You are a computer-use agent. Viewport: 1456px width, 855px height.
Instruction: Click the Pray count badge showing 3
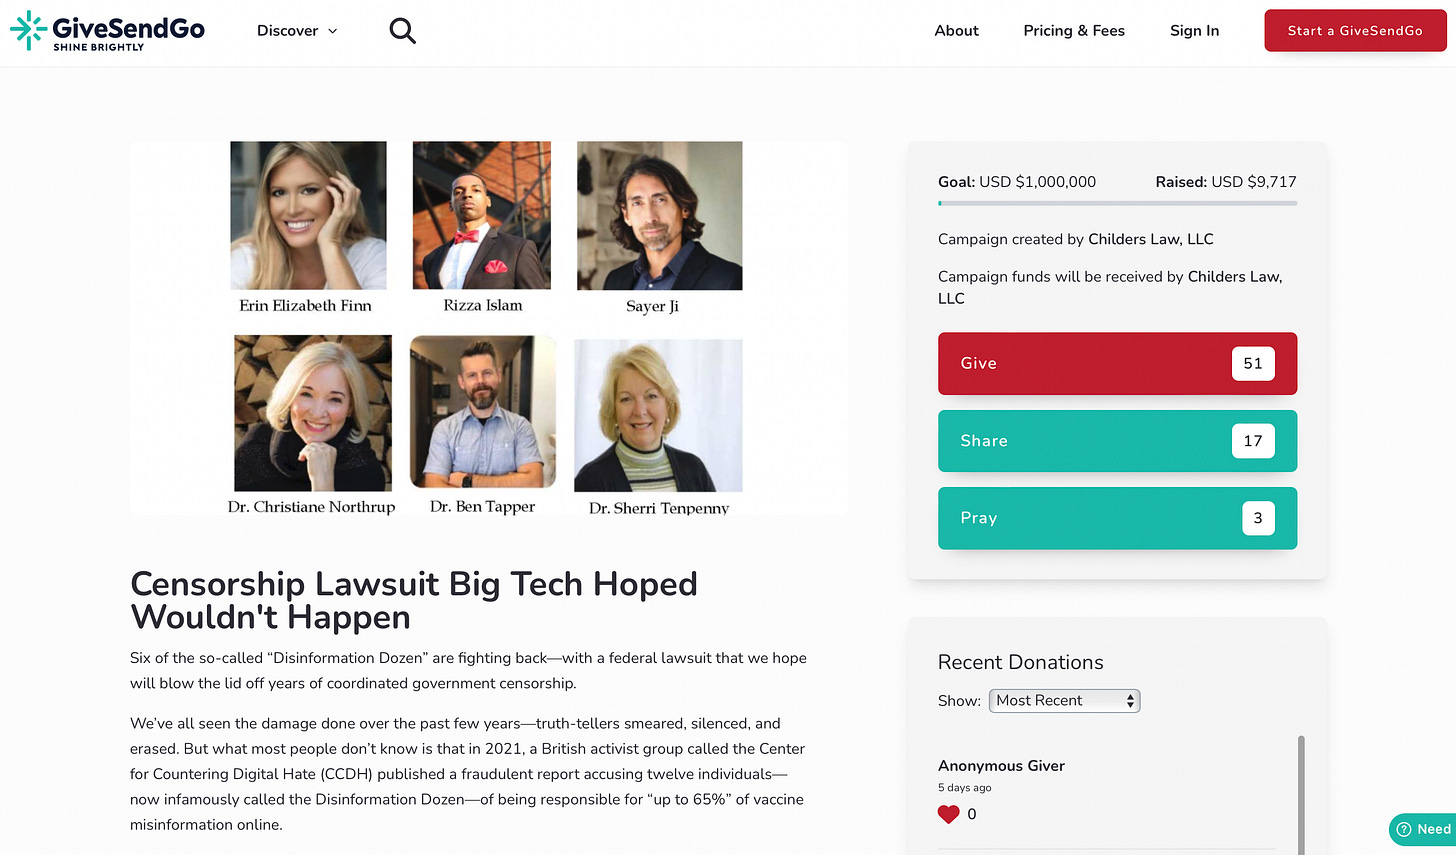[x=1258, y=518]
